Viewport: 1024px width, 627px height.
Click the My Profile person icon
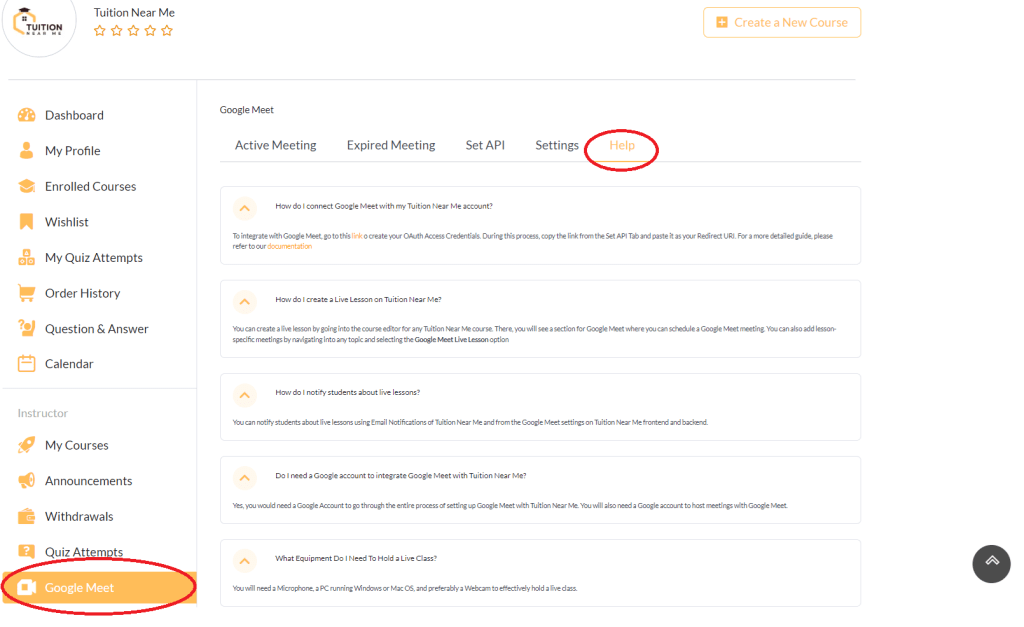pyautogui.click(x=27, y=151)
